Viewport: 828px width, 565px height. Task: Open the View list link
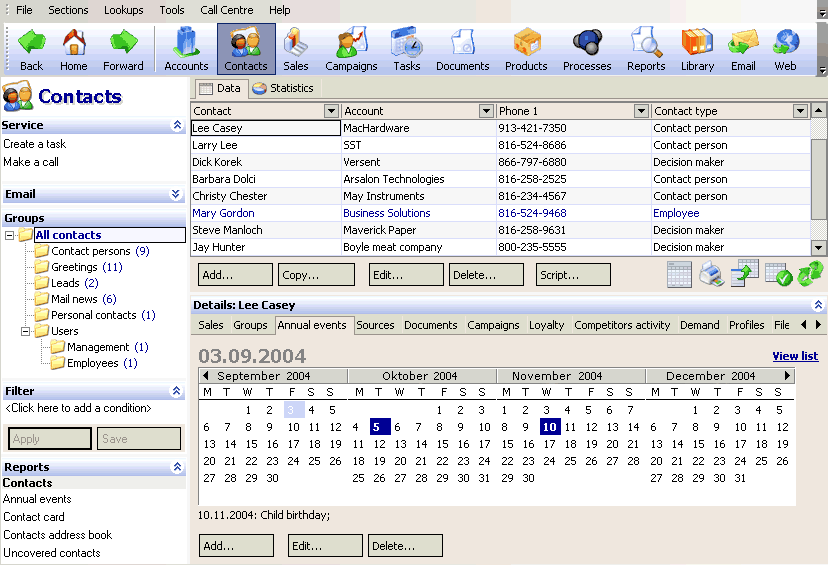(795, 356)
